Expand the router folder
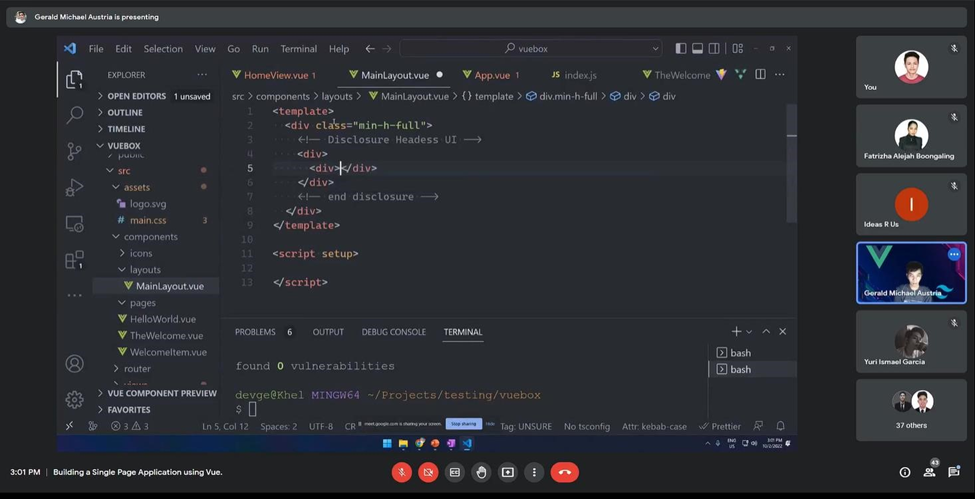975x499 pixels. pos(157,368)
